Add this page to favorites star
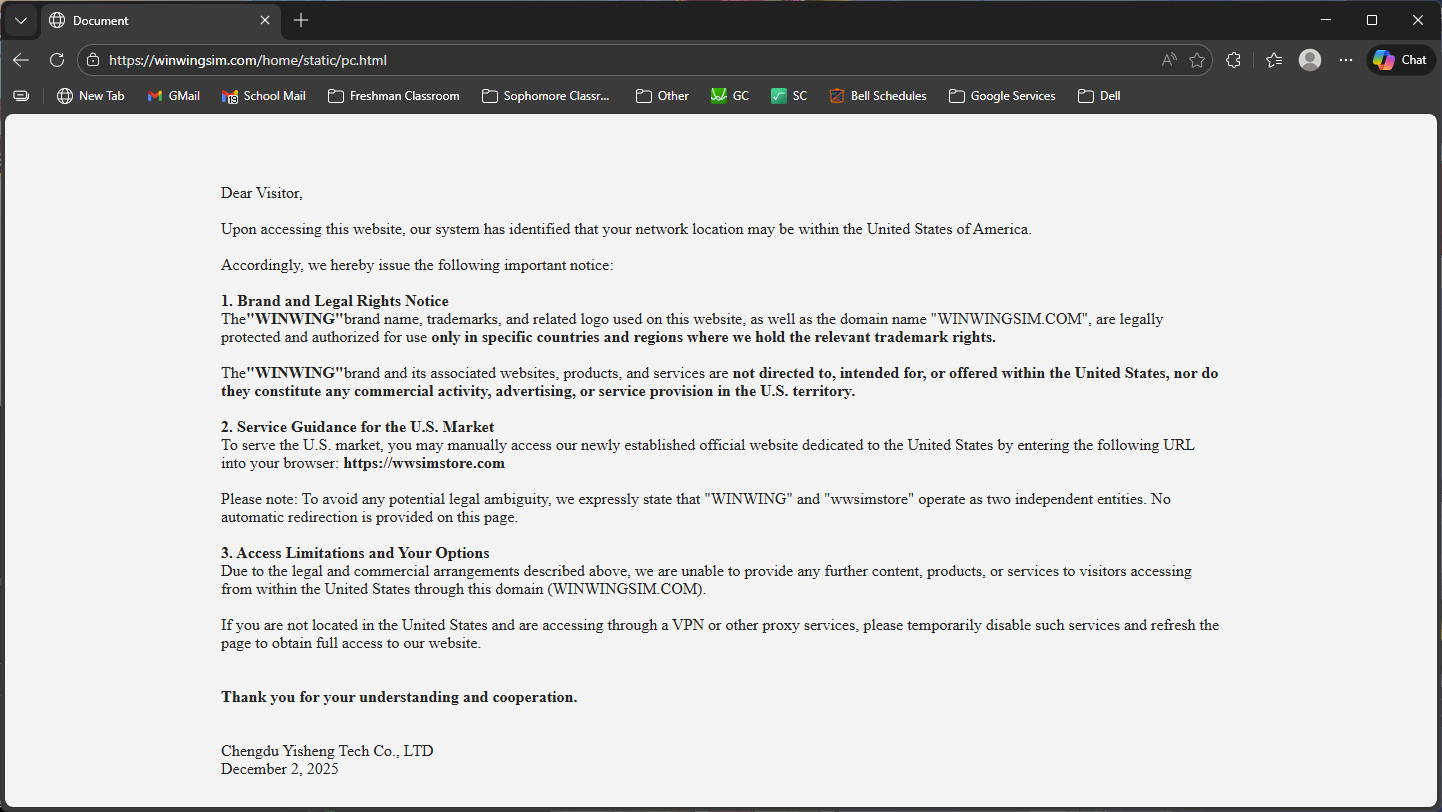 tap(1197, 60)
